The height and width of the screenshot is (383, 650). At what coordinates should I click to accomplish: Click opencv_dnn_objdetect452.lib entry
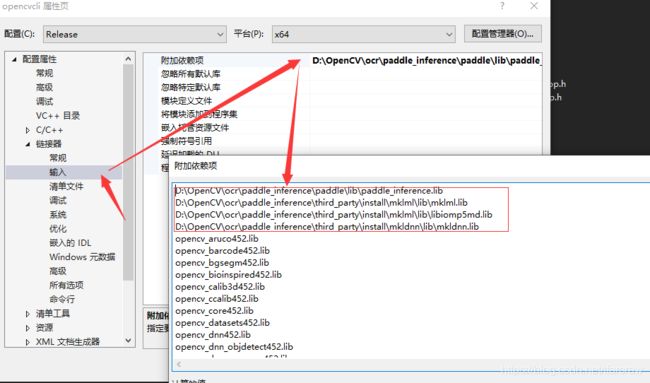point(234,347)
